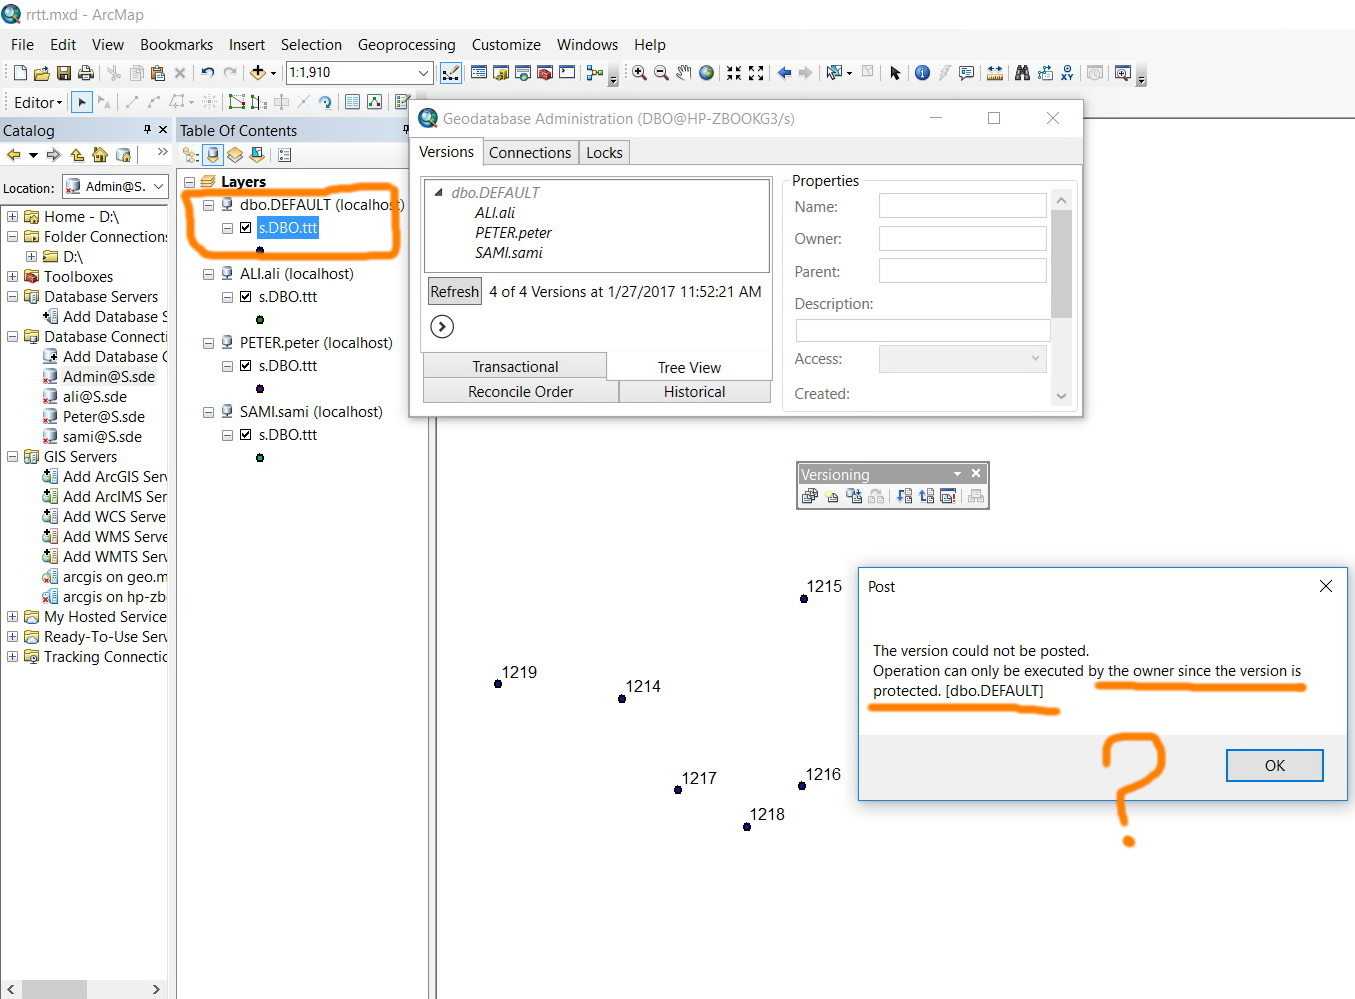This screenshot has width=1355, height=999.
Task: Open the Python window
Action: coord(567,73)
